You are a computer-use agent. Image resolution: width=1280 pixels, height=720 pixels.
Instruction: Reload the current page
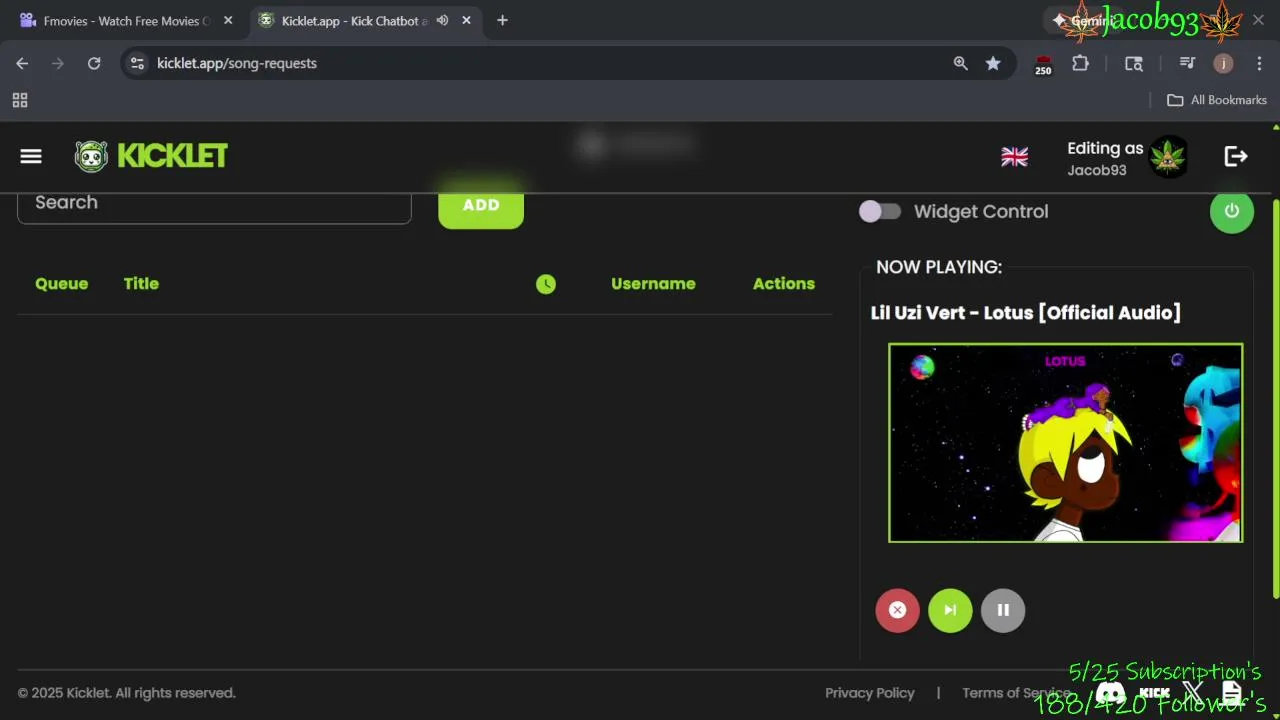click(94, 63)
